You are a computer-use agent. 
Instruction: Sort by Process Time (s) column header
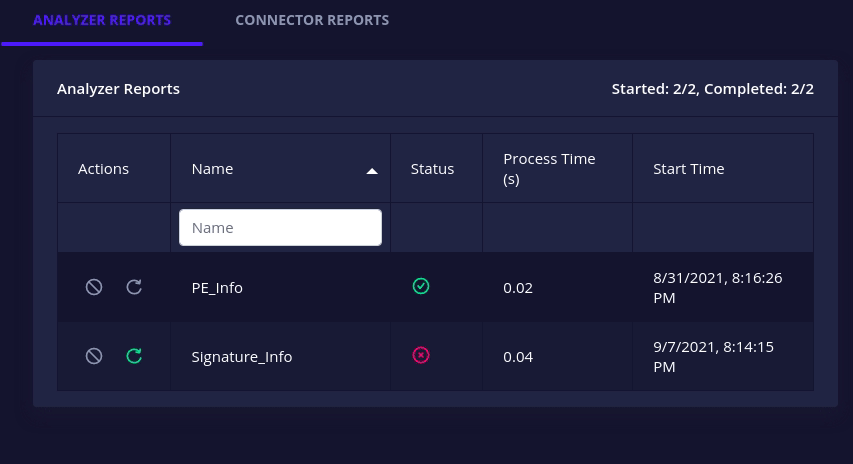549,169
